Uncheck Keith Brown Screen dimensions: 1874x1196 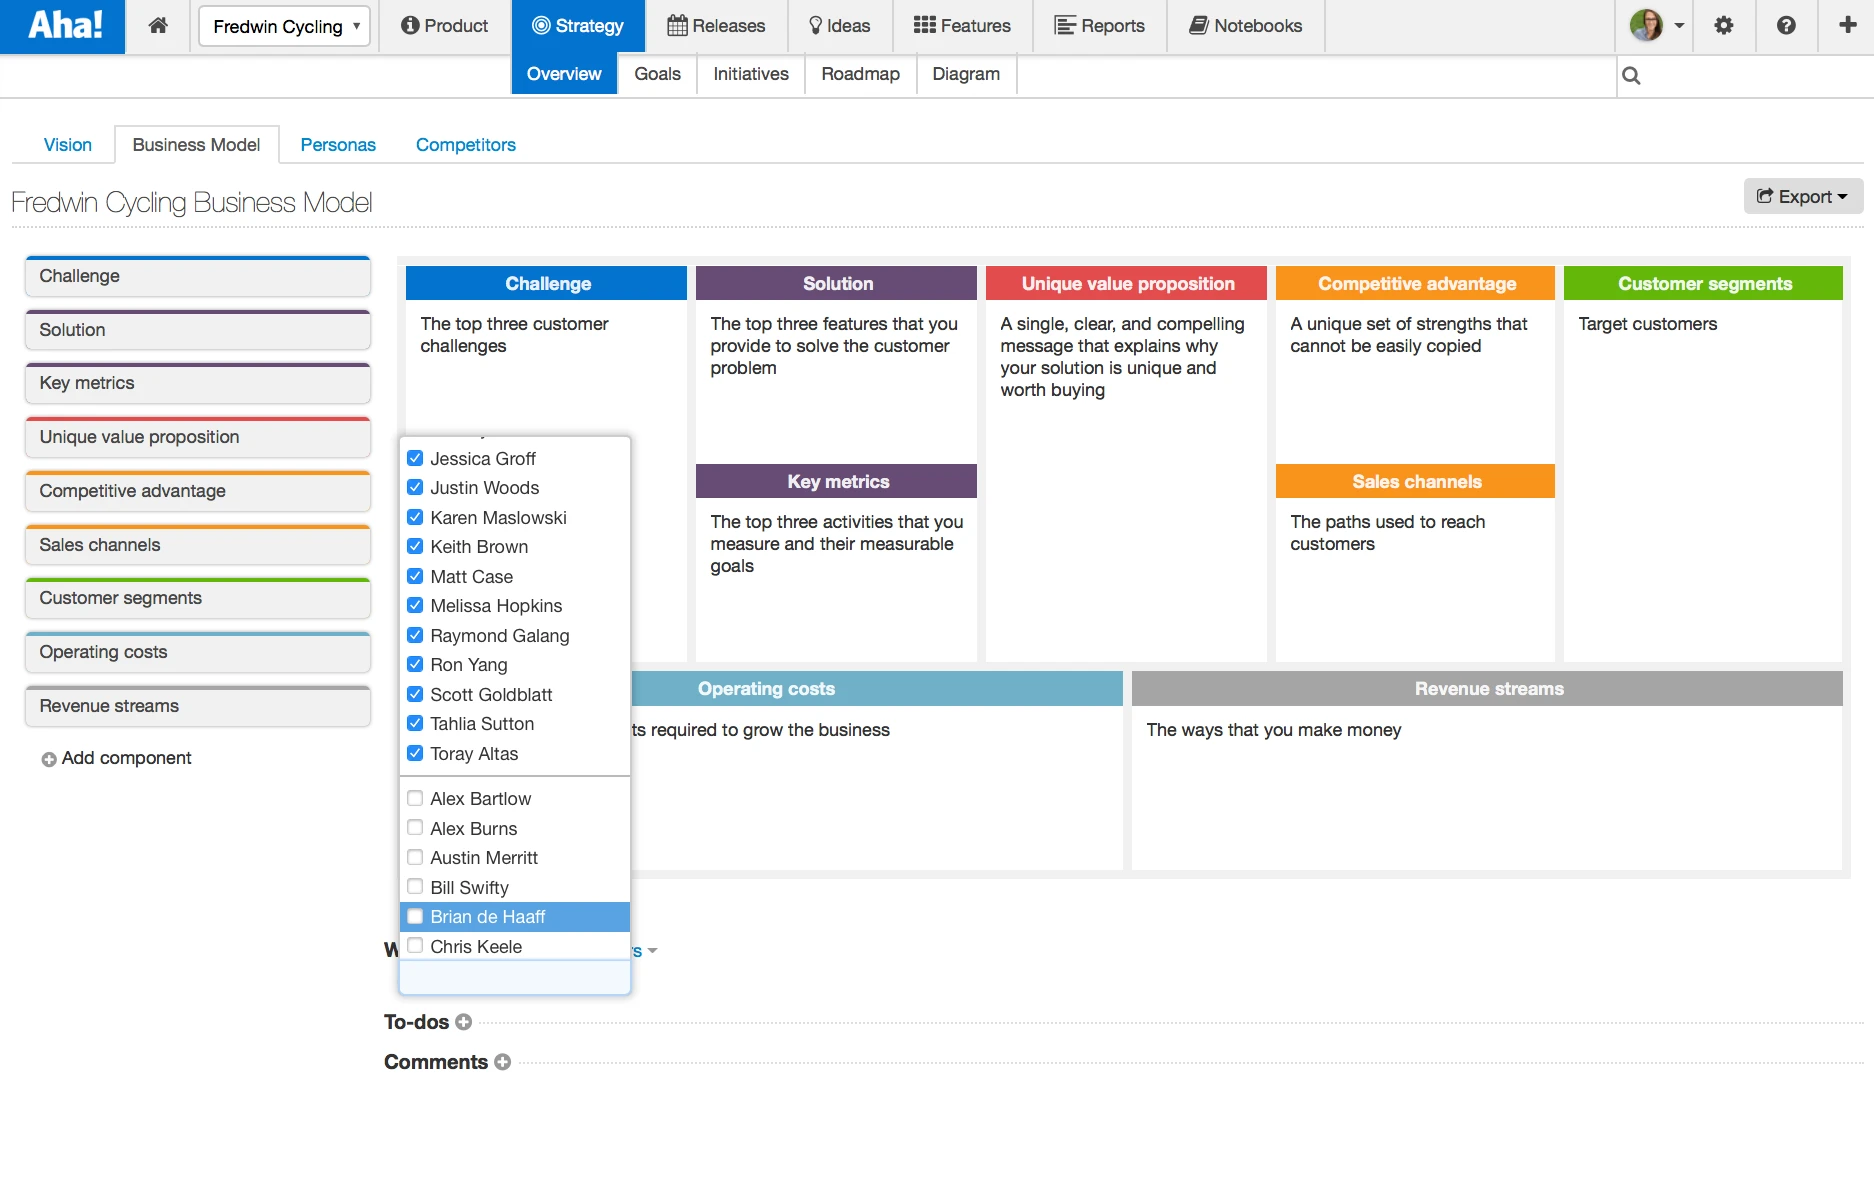(x=415, y=547)
